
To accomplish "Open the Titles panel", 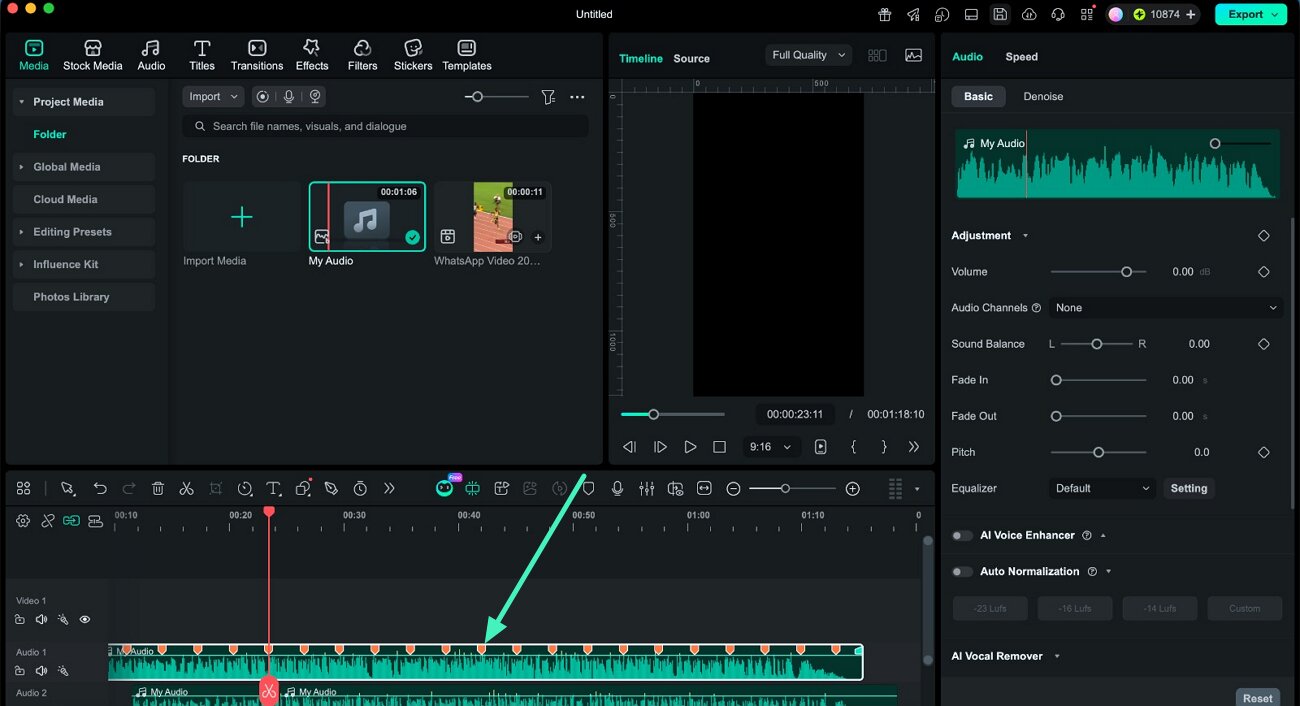I will coord(202,56).
